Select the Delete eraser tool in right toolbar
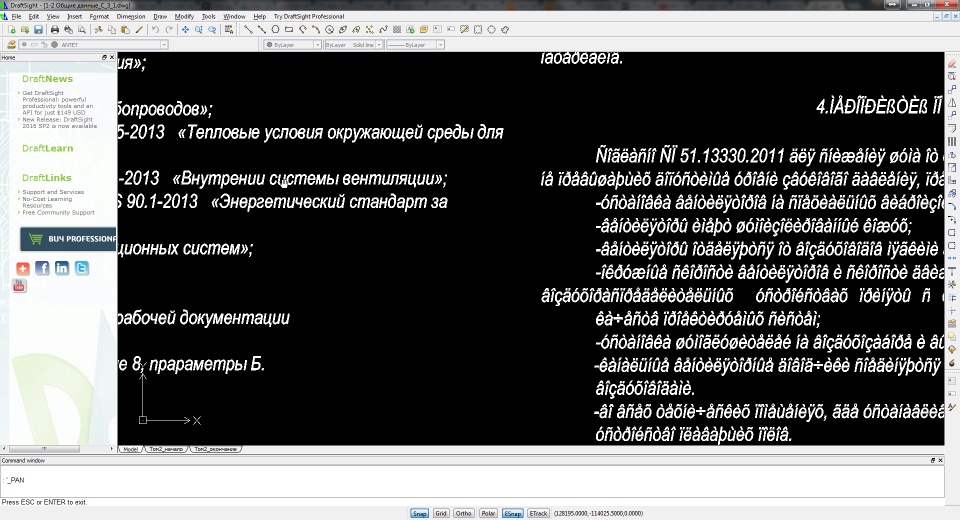 pyautogui.click(x=952, y=64)
